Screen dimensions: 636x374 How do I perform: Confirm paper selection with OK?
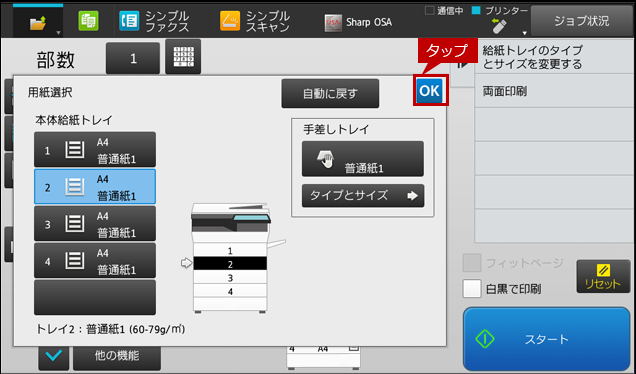coord(430,90)
